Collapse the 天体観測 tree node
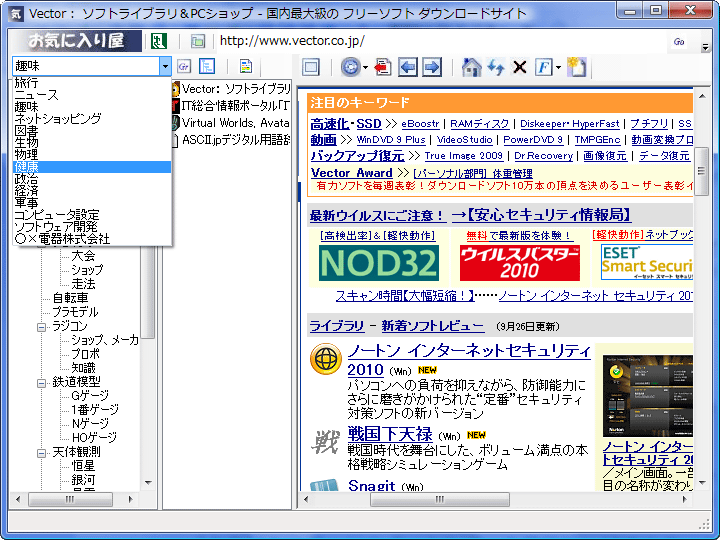This screenshot has width=720, height=540. (x=42, y=452)
